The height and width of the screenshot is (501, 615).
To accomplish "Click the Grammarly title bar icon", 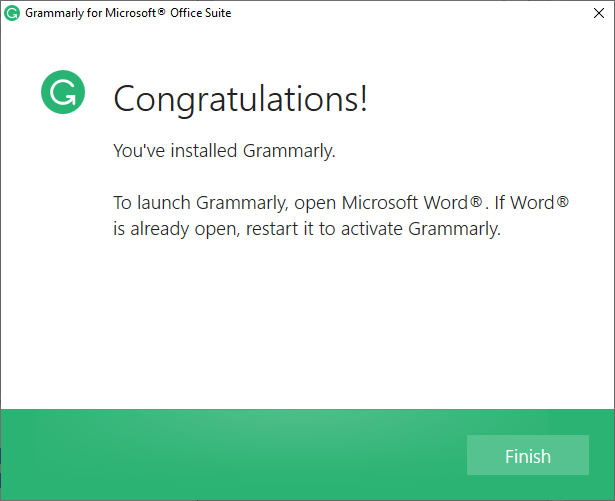I will click(12, 13).
